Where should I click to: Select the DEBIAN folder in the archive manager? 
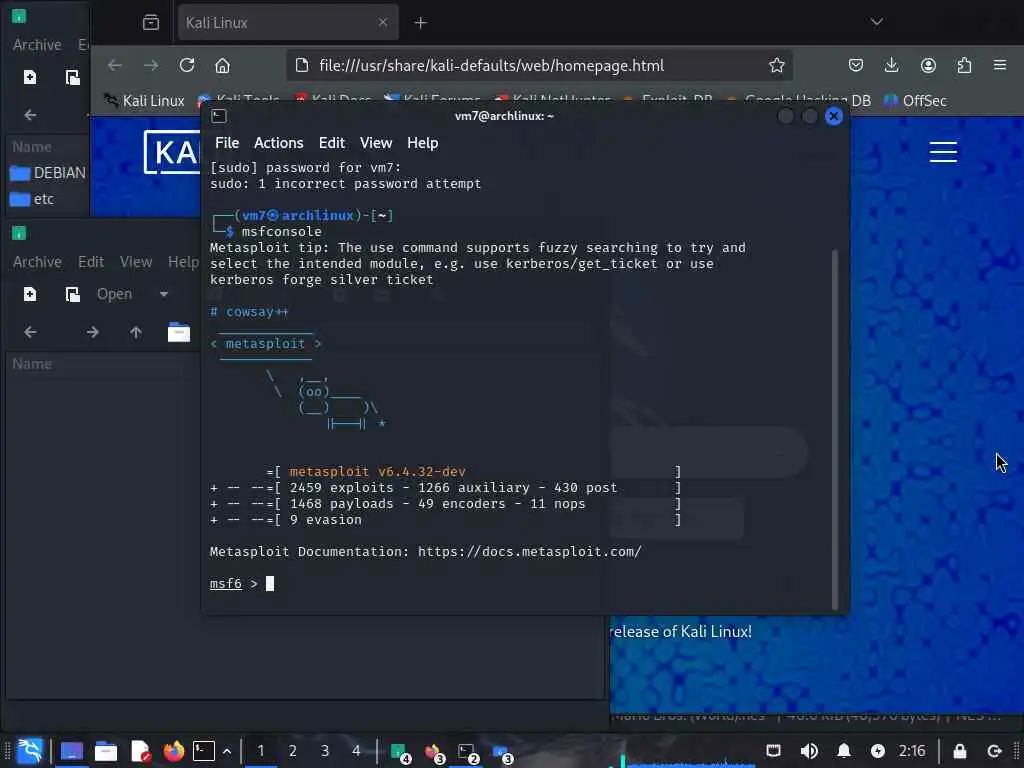[48, 173]
